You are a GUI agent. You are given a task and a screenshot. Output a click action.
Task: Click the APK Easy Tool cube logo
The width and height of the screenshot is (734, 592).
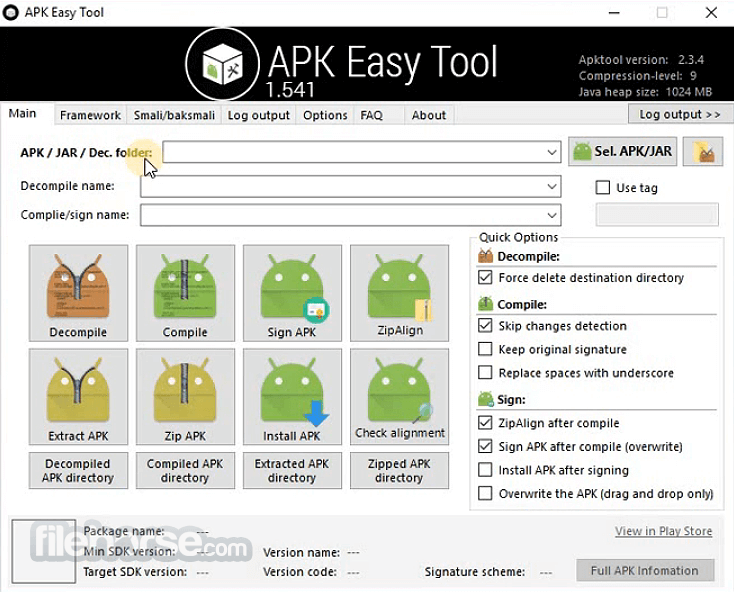tap(222, 64)
